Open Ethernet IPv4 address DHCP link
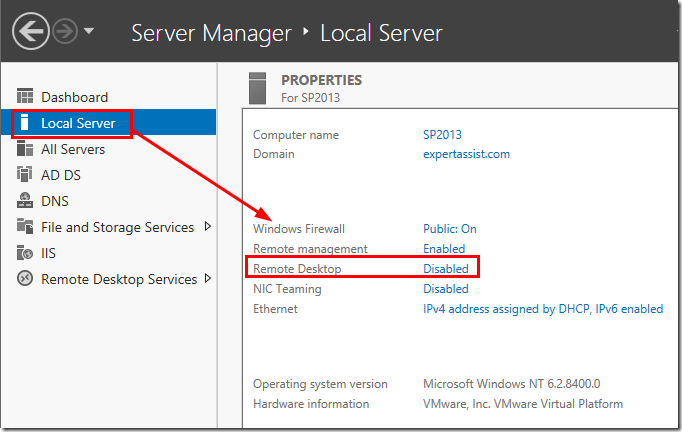The image size is (682, 432). click(x=542, y=309)
